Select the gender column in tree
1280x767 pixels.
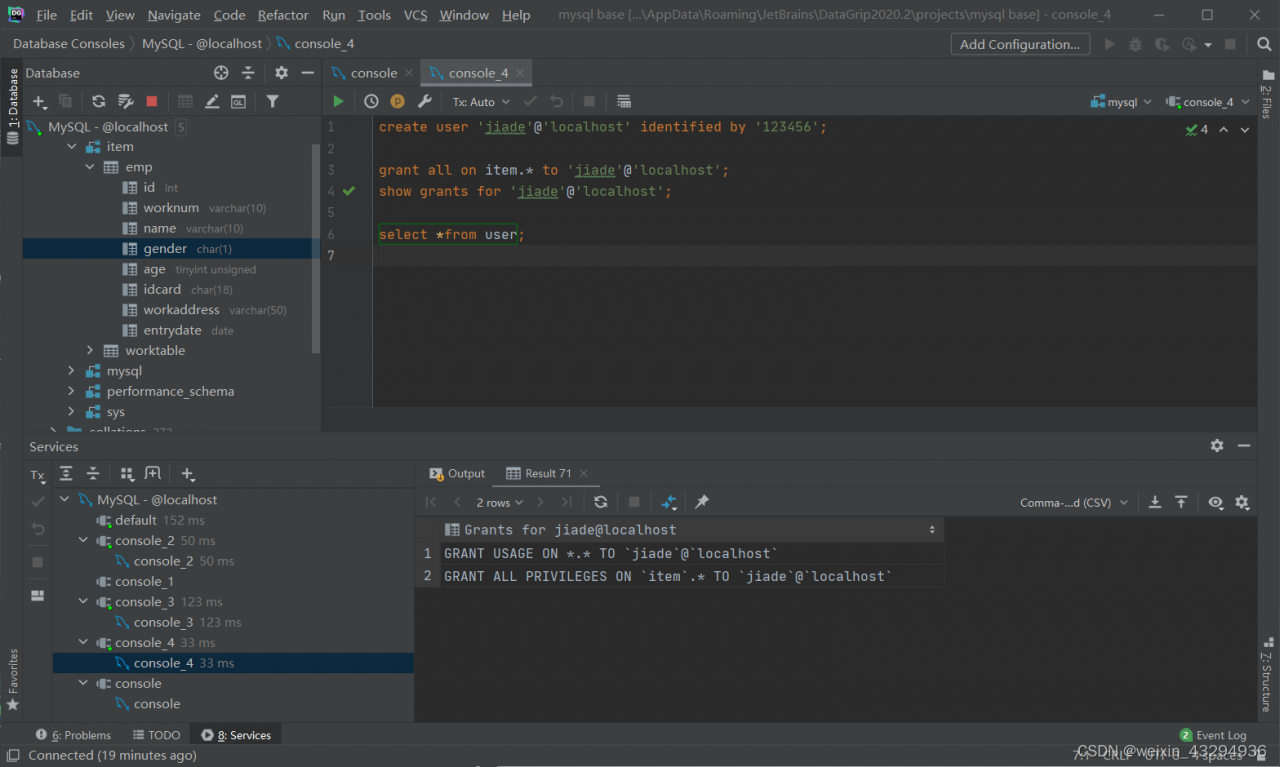pyautogui.click(x=165, y=249)
